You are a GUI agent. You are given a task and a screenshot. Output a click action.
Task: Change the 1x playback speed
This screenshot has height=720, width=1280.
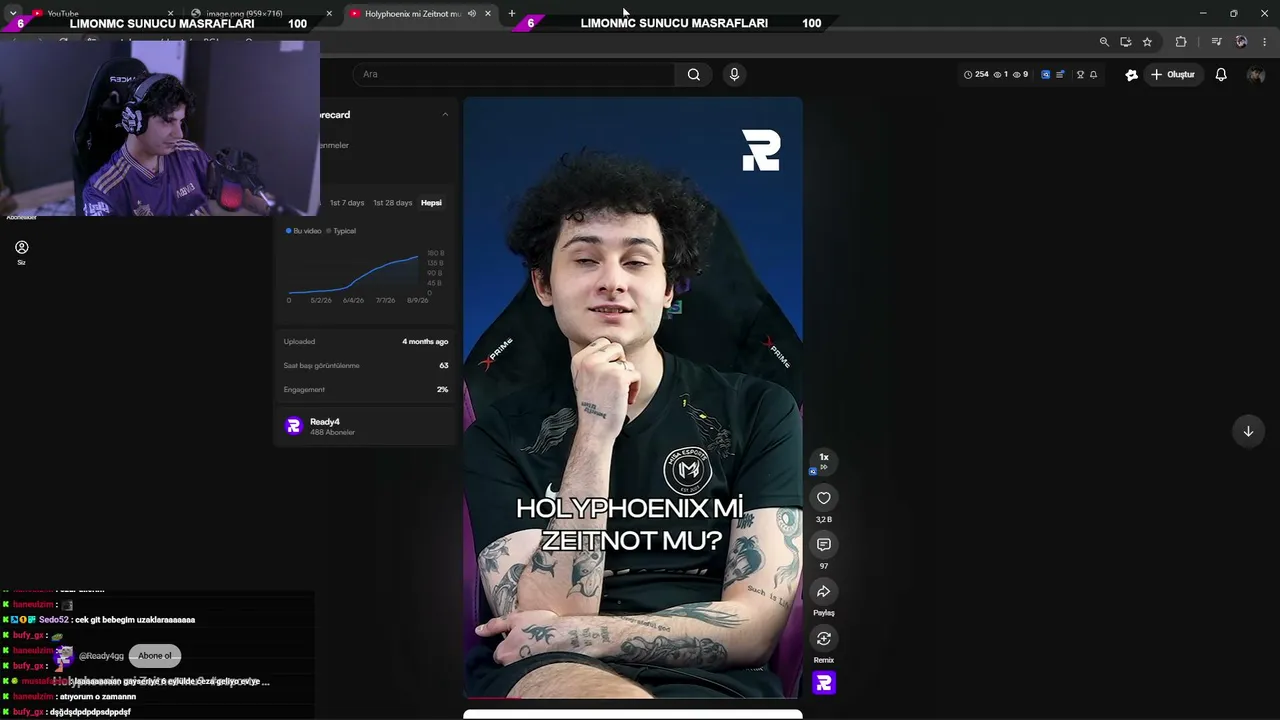click(x=824, y=460)
